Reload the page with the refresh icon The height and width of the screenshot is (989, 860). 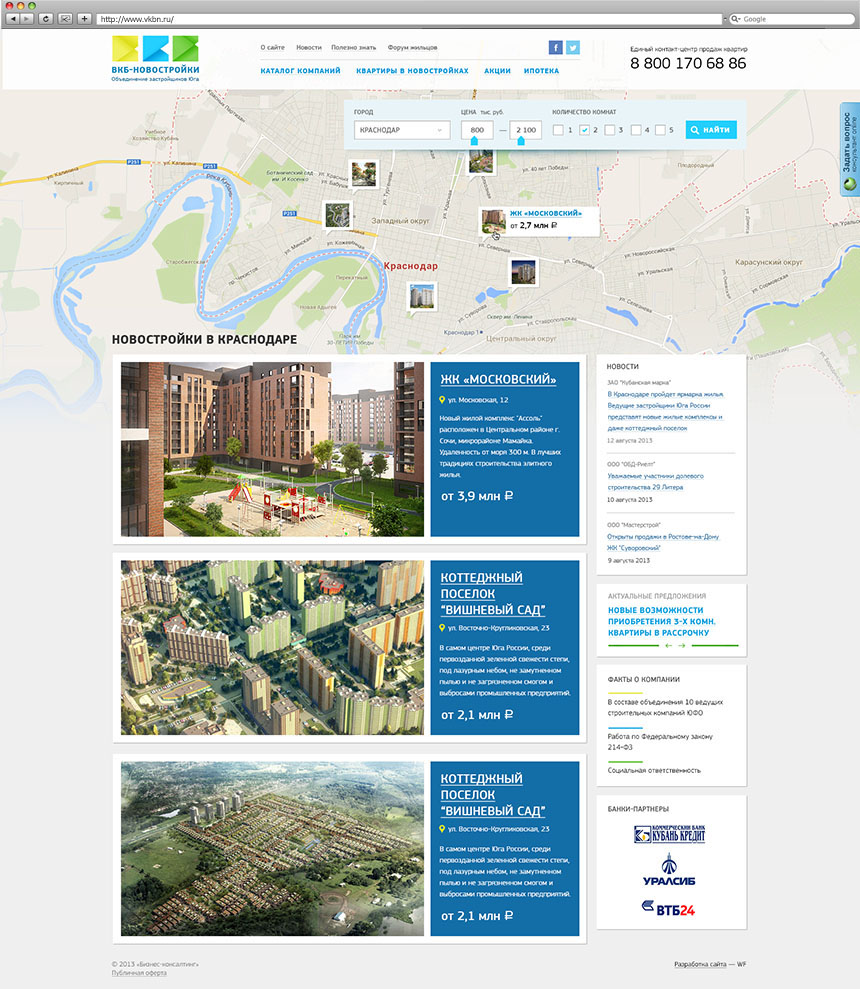coord(45,19)
